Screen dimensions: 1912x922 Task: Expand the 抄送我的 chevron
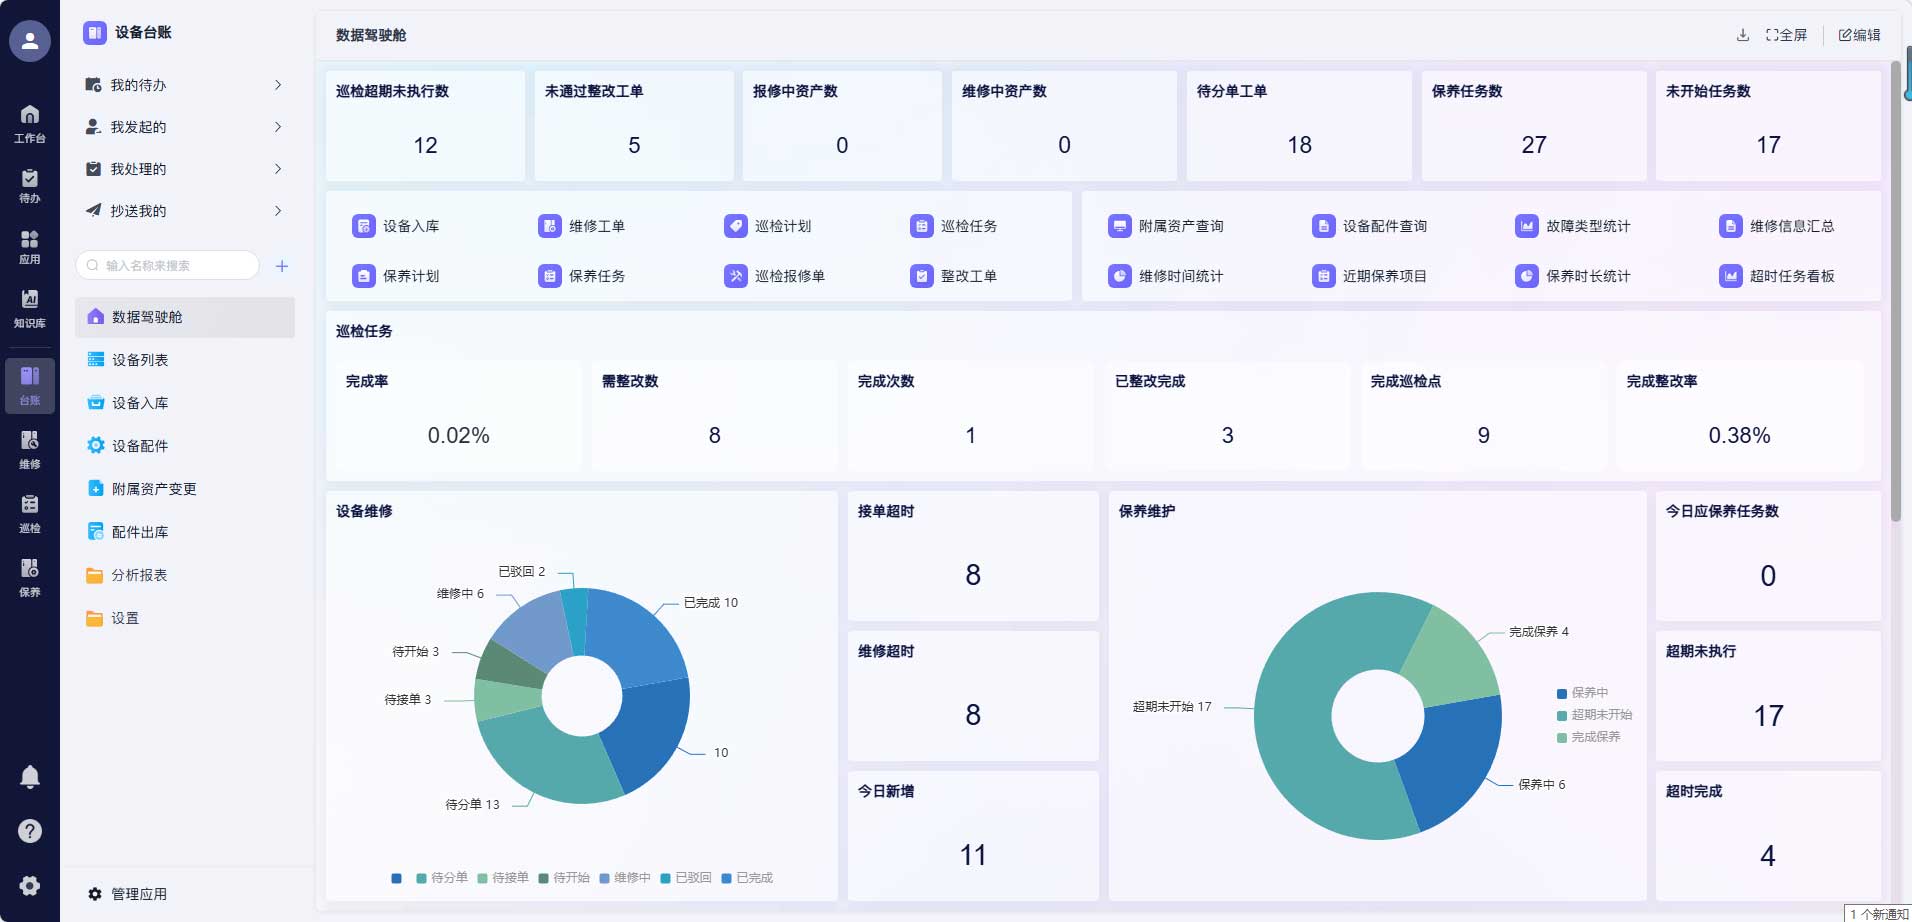278,211
